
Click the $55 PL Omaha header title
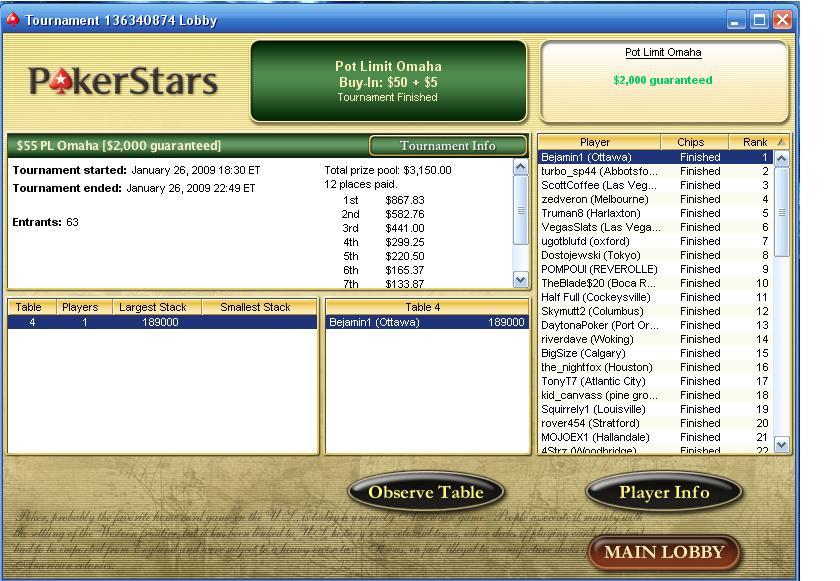point(118,146)
